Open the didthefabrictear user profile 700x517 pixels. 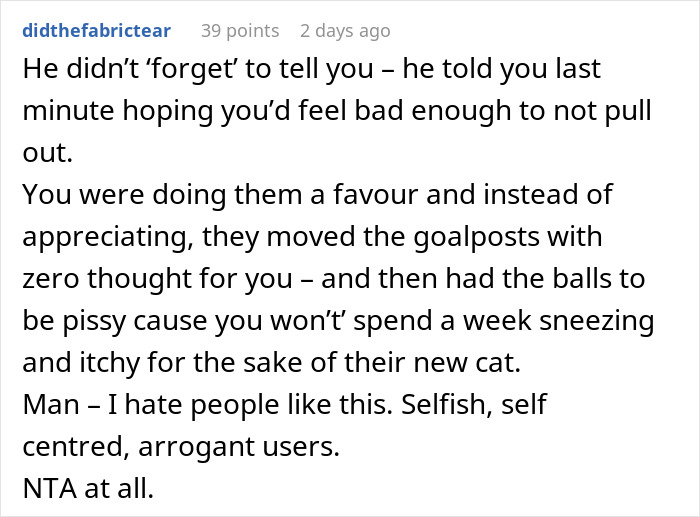pos(96,31)
